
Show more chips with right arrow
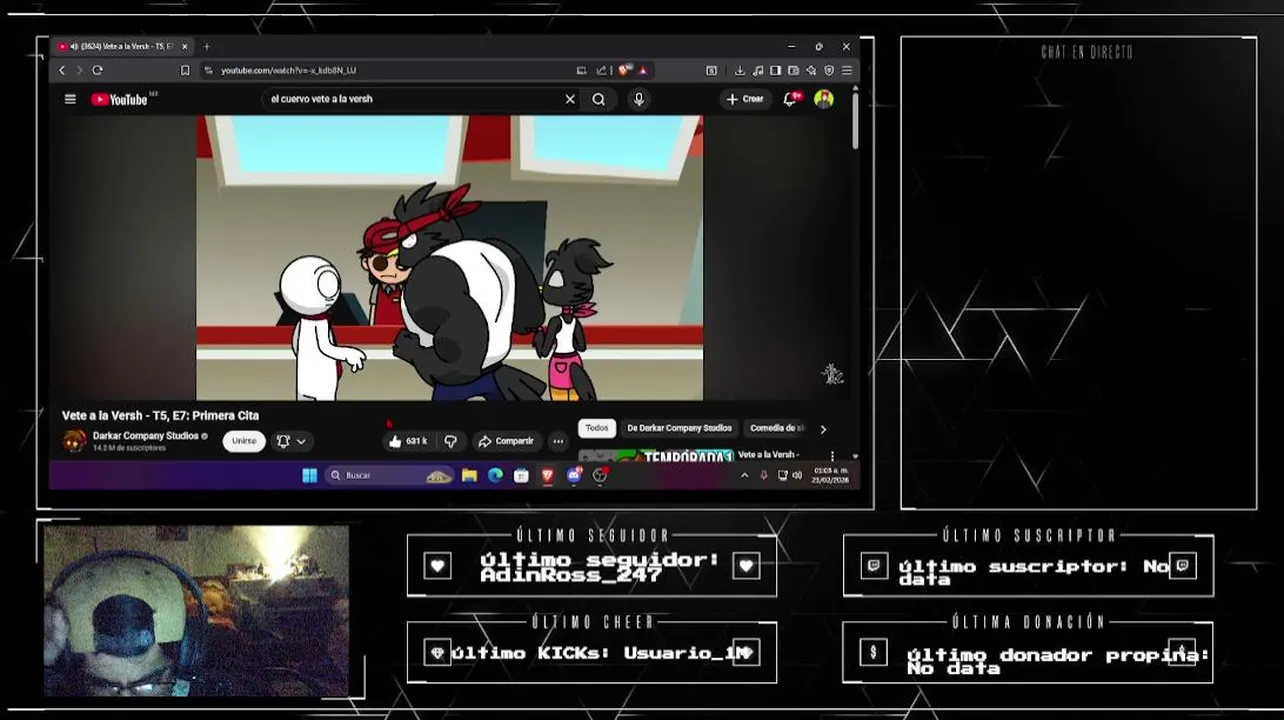(x=823, y=429)
